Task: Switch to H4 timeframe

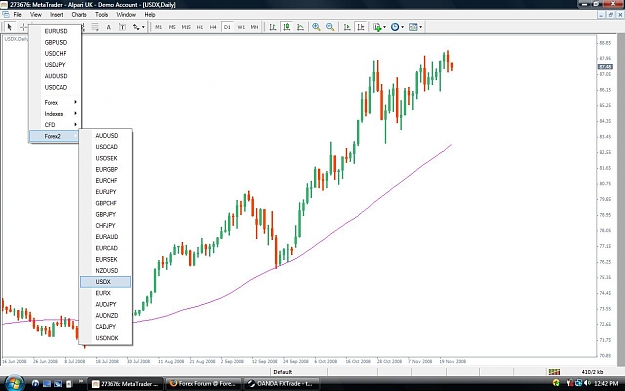Action: 213,27
